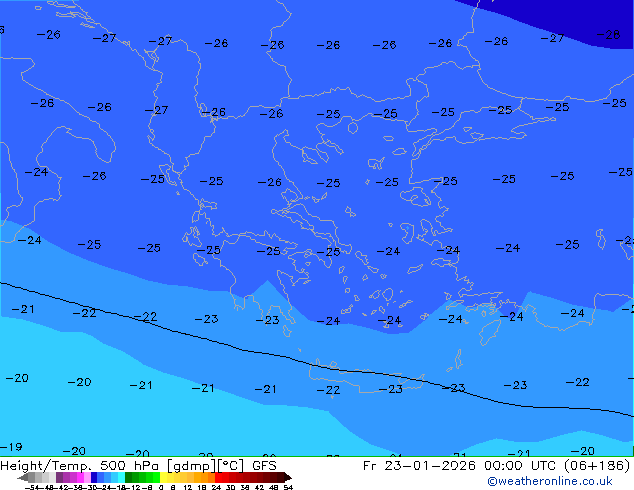Select the bright yellow legend swatch
This screenshot has width=634, height=490.
coord(163,477)
